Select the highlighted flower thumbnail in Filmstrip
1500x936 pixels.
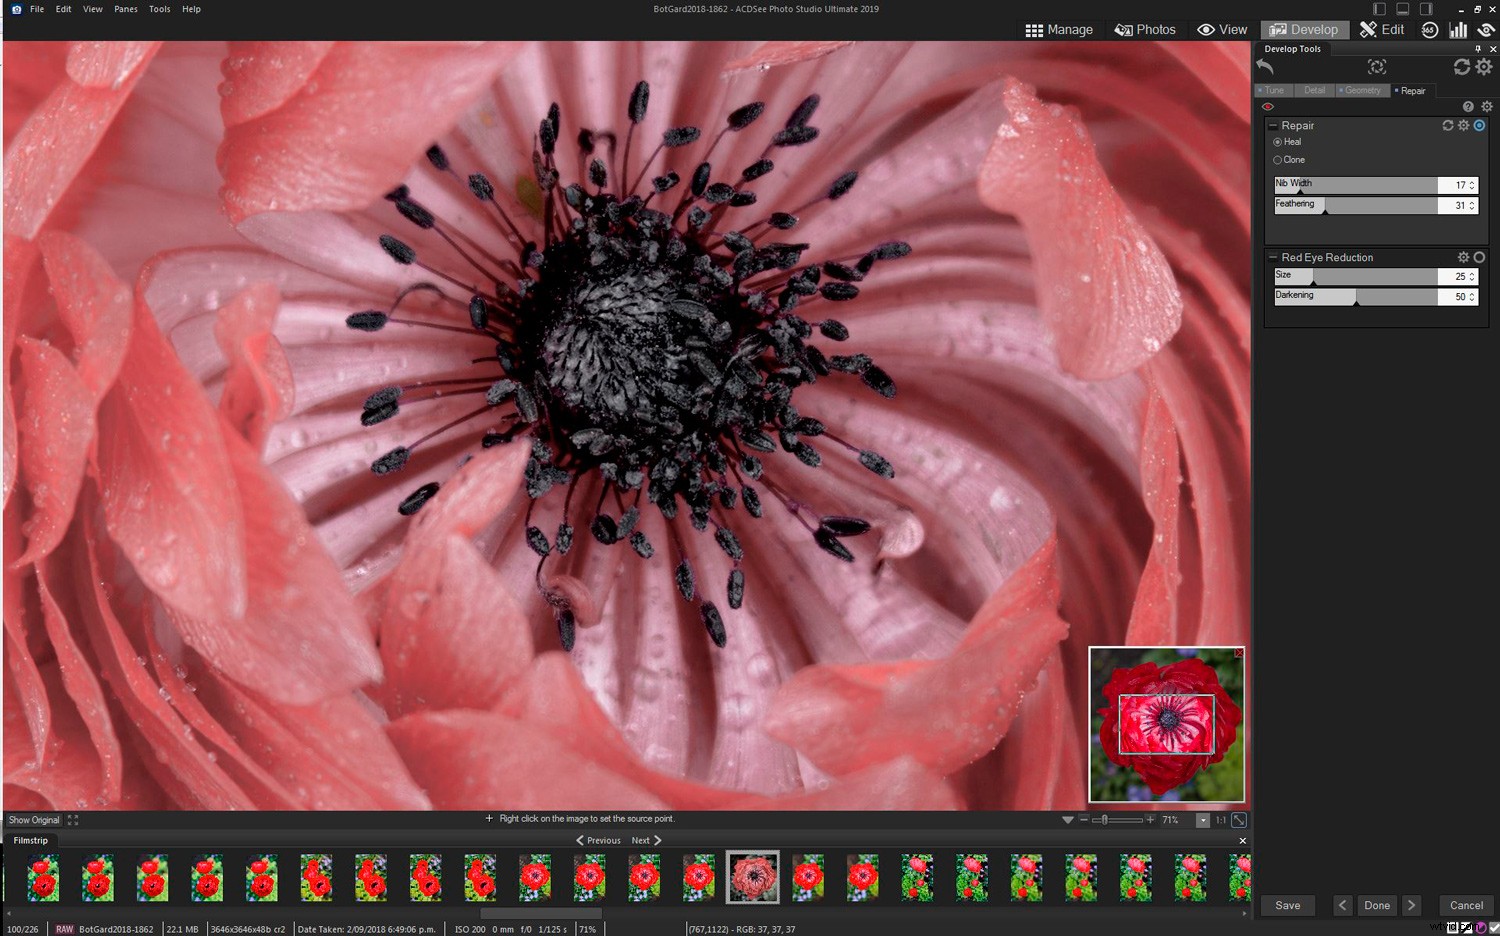coord(752,877)
